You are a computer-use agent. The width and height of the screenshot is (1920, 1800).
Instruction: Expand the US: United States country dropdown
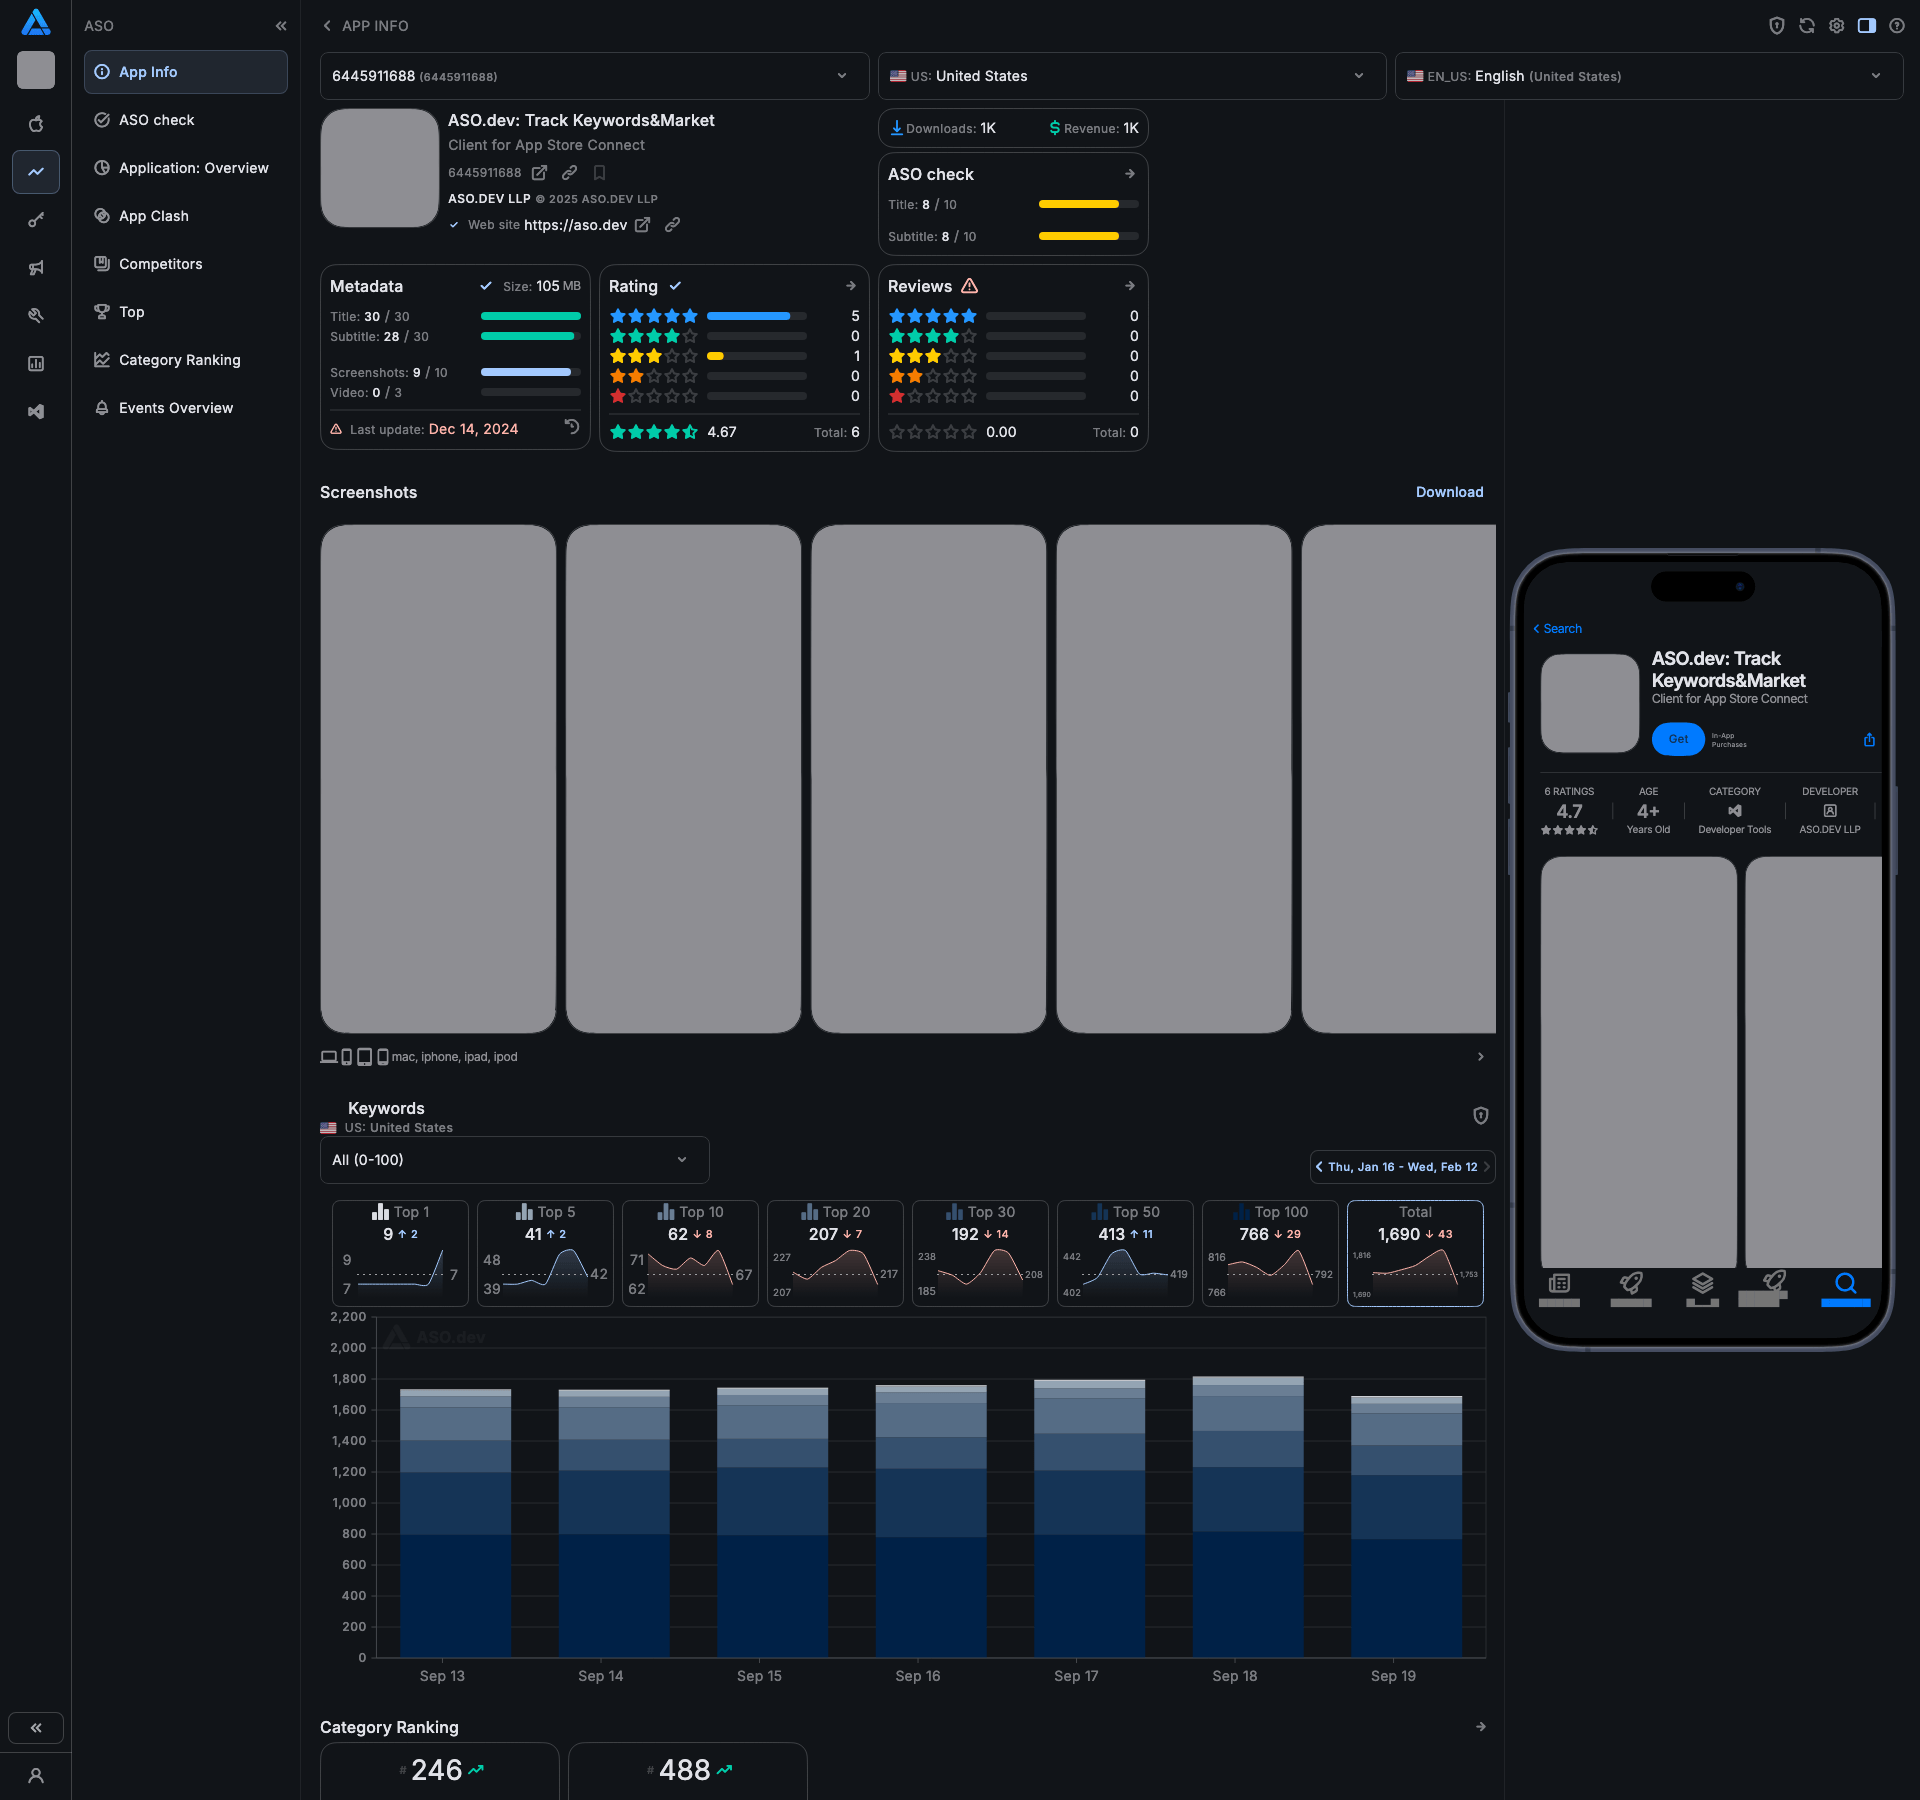click(x=1131, y=76)
